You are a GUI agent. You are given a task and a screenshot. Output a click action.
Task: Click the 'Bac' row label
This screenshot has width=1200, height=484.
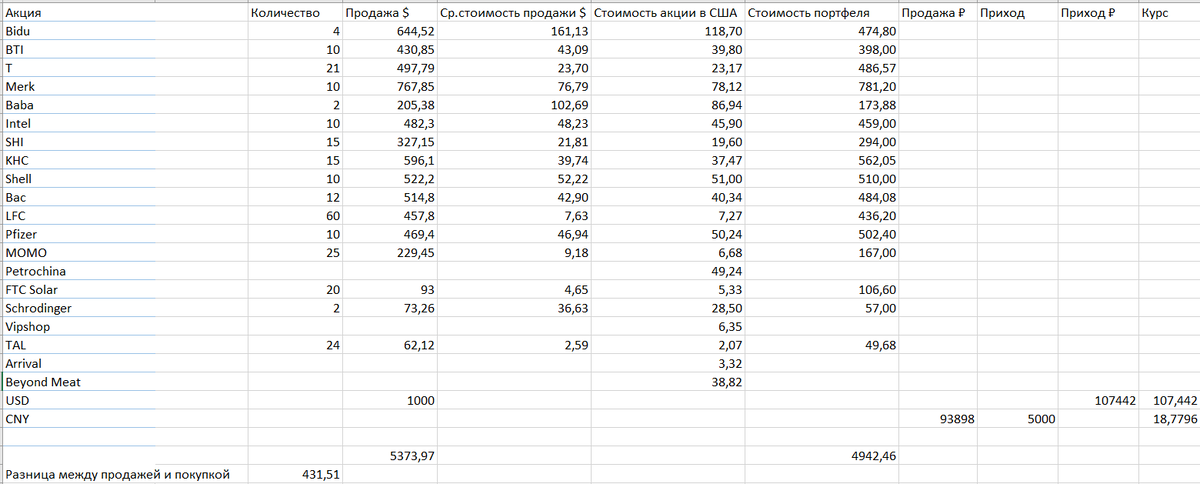tap(124, 196)
